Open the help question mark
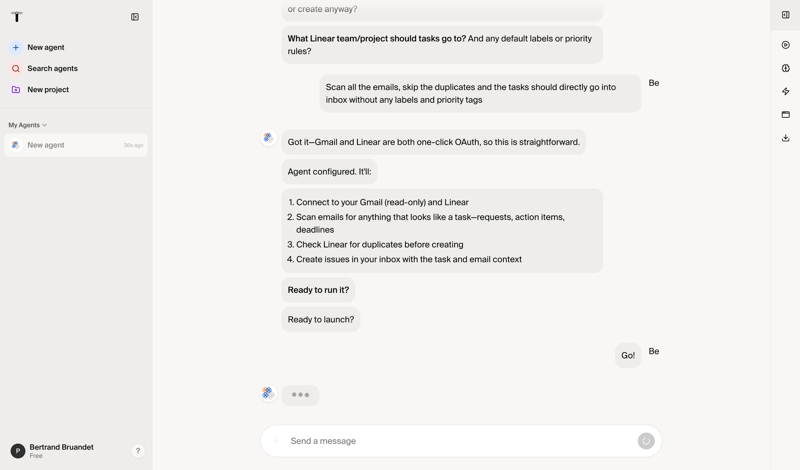800x470 pixels. click(x=138, y=451)
